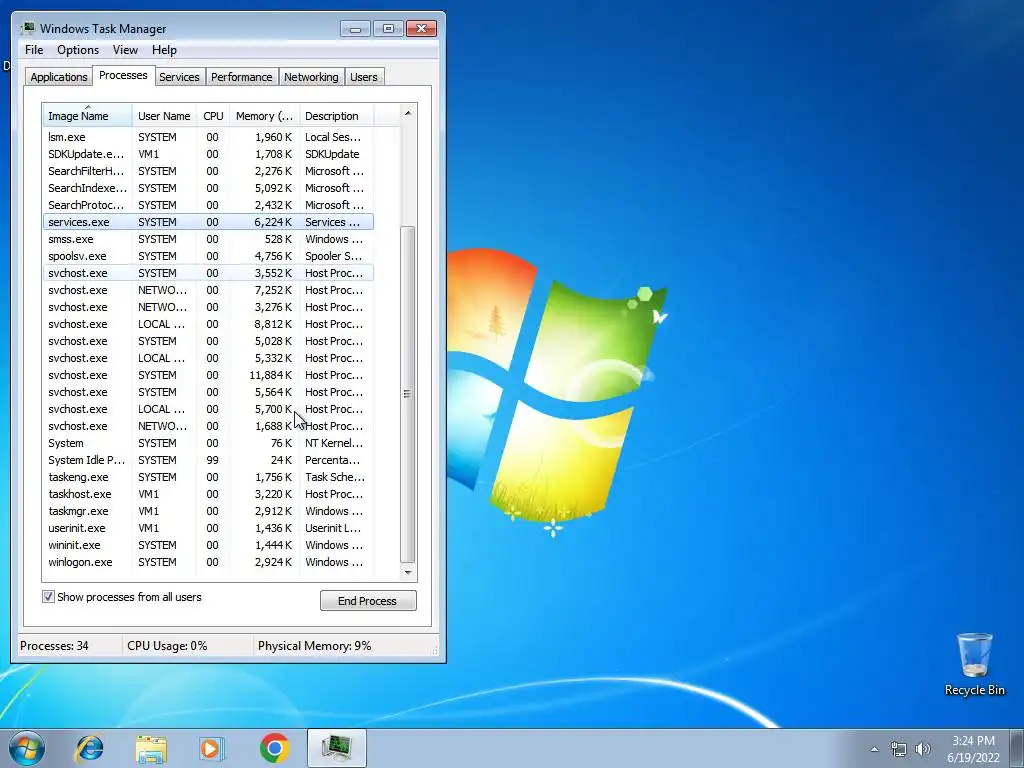Image resolution: width=1024 pixels, height=768 pixels.
Task: Click the Task Manager taskbar button
Action: click(x=336, y=748)
